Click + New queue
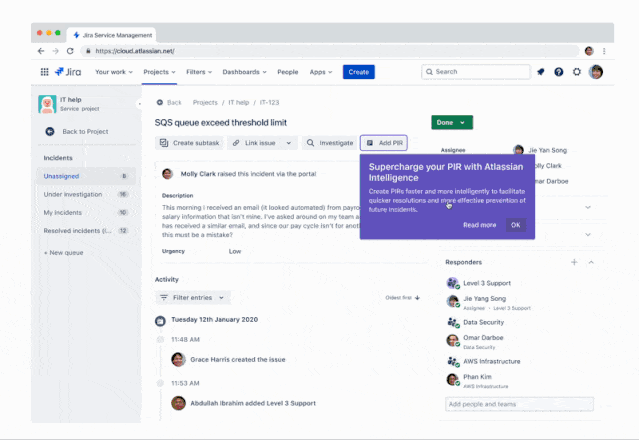 pos(64,253)
